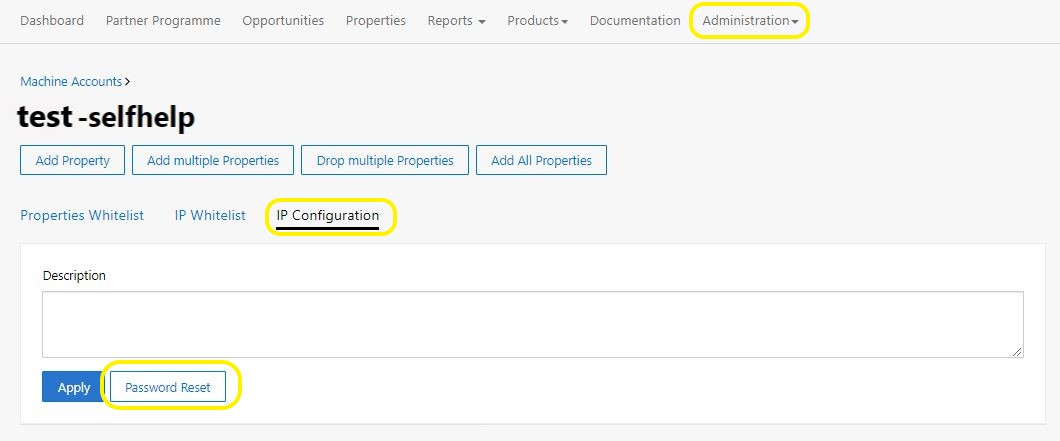Click Drop multiple Properties button

point(385,160)
